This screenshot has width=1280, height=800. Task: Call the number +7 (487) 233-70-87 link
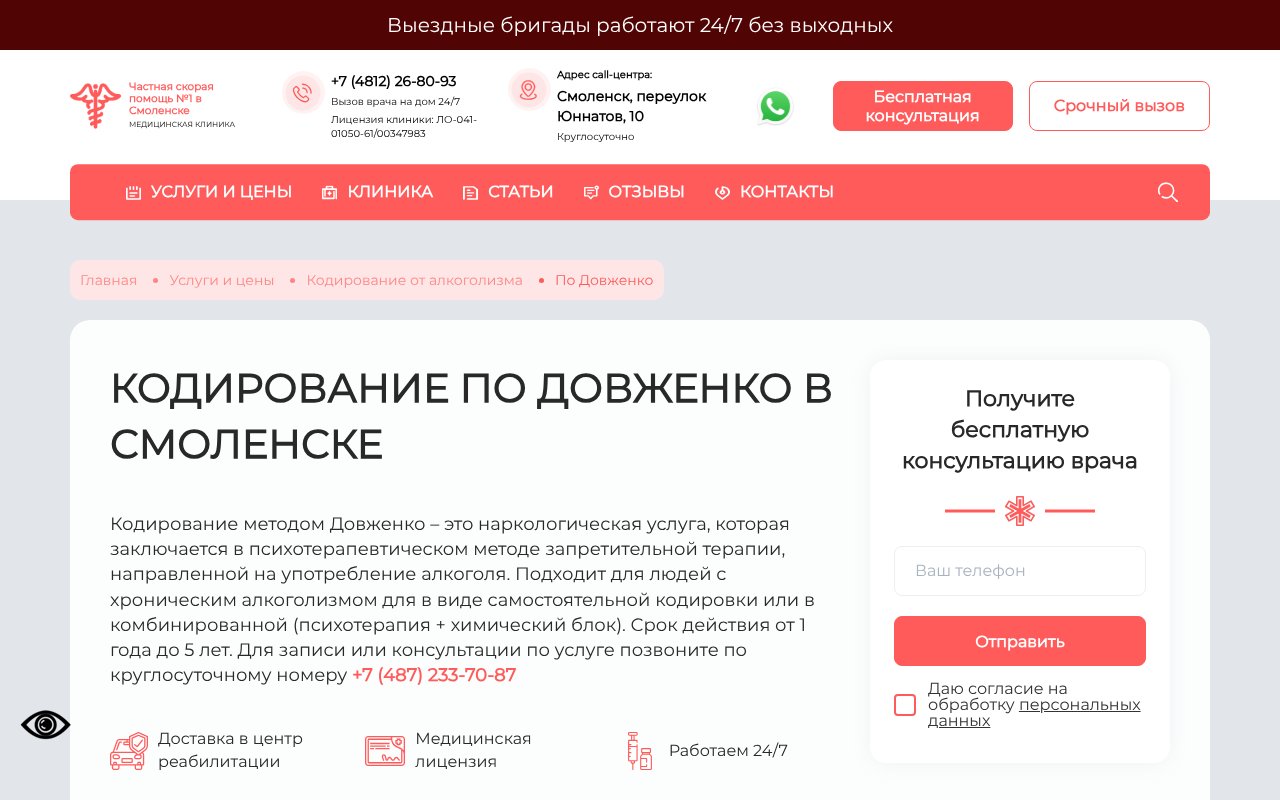434,675
